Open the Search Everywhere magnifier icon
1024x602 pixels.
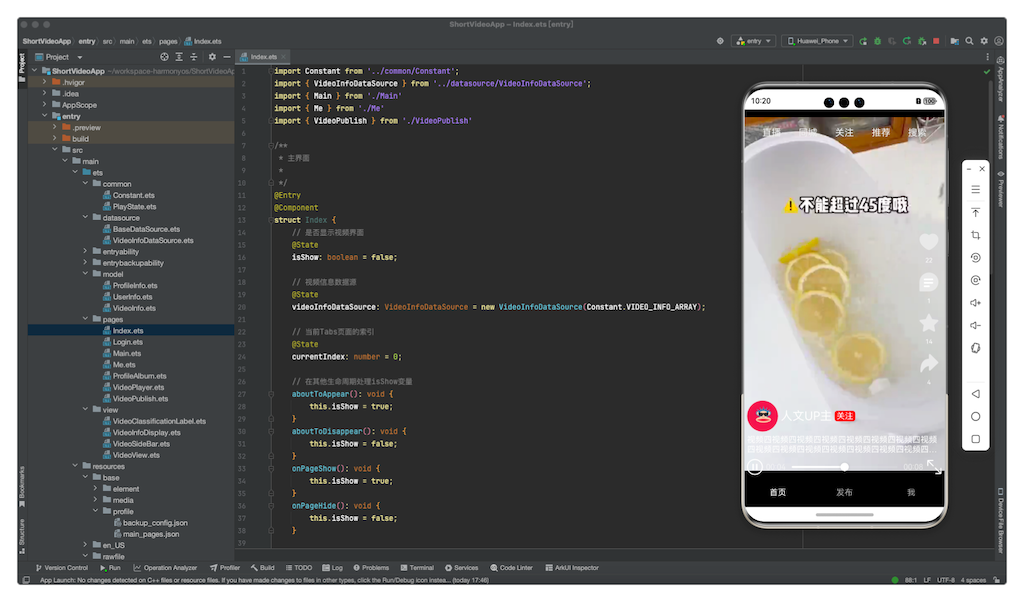pyautogui.click(x=970, y=41)
